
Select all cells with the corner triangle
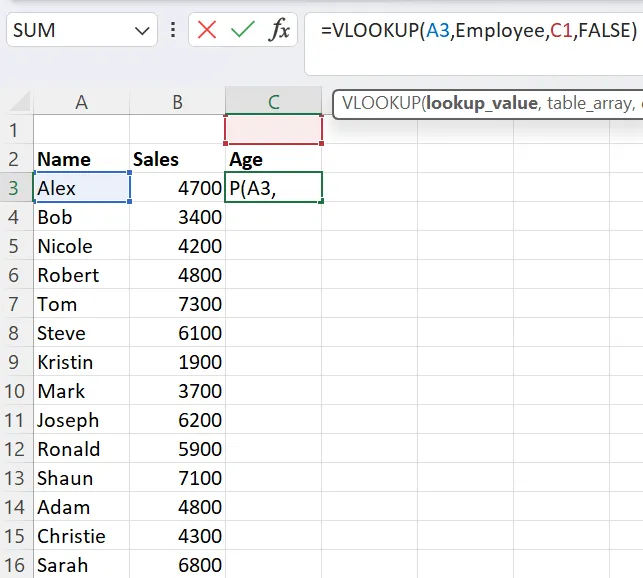click(19, 102)
